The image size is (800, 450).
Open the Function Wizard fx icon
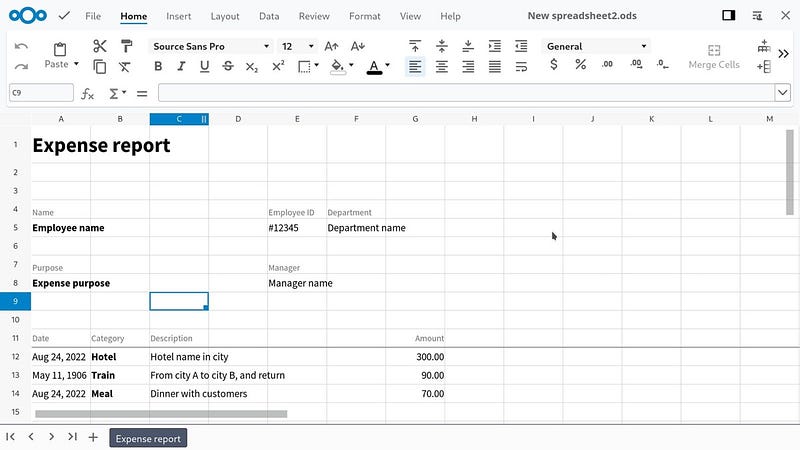(x=87, y=93)
